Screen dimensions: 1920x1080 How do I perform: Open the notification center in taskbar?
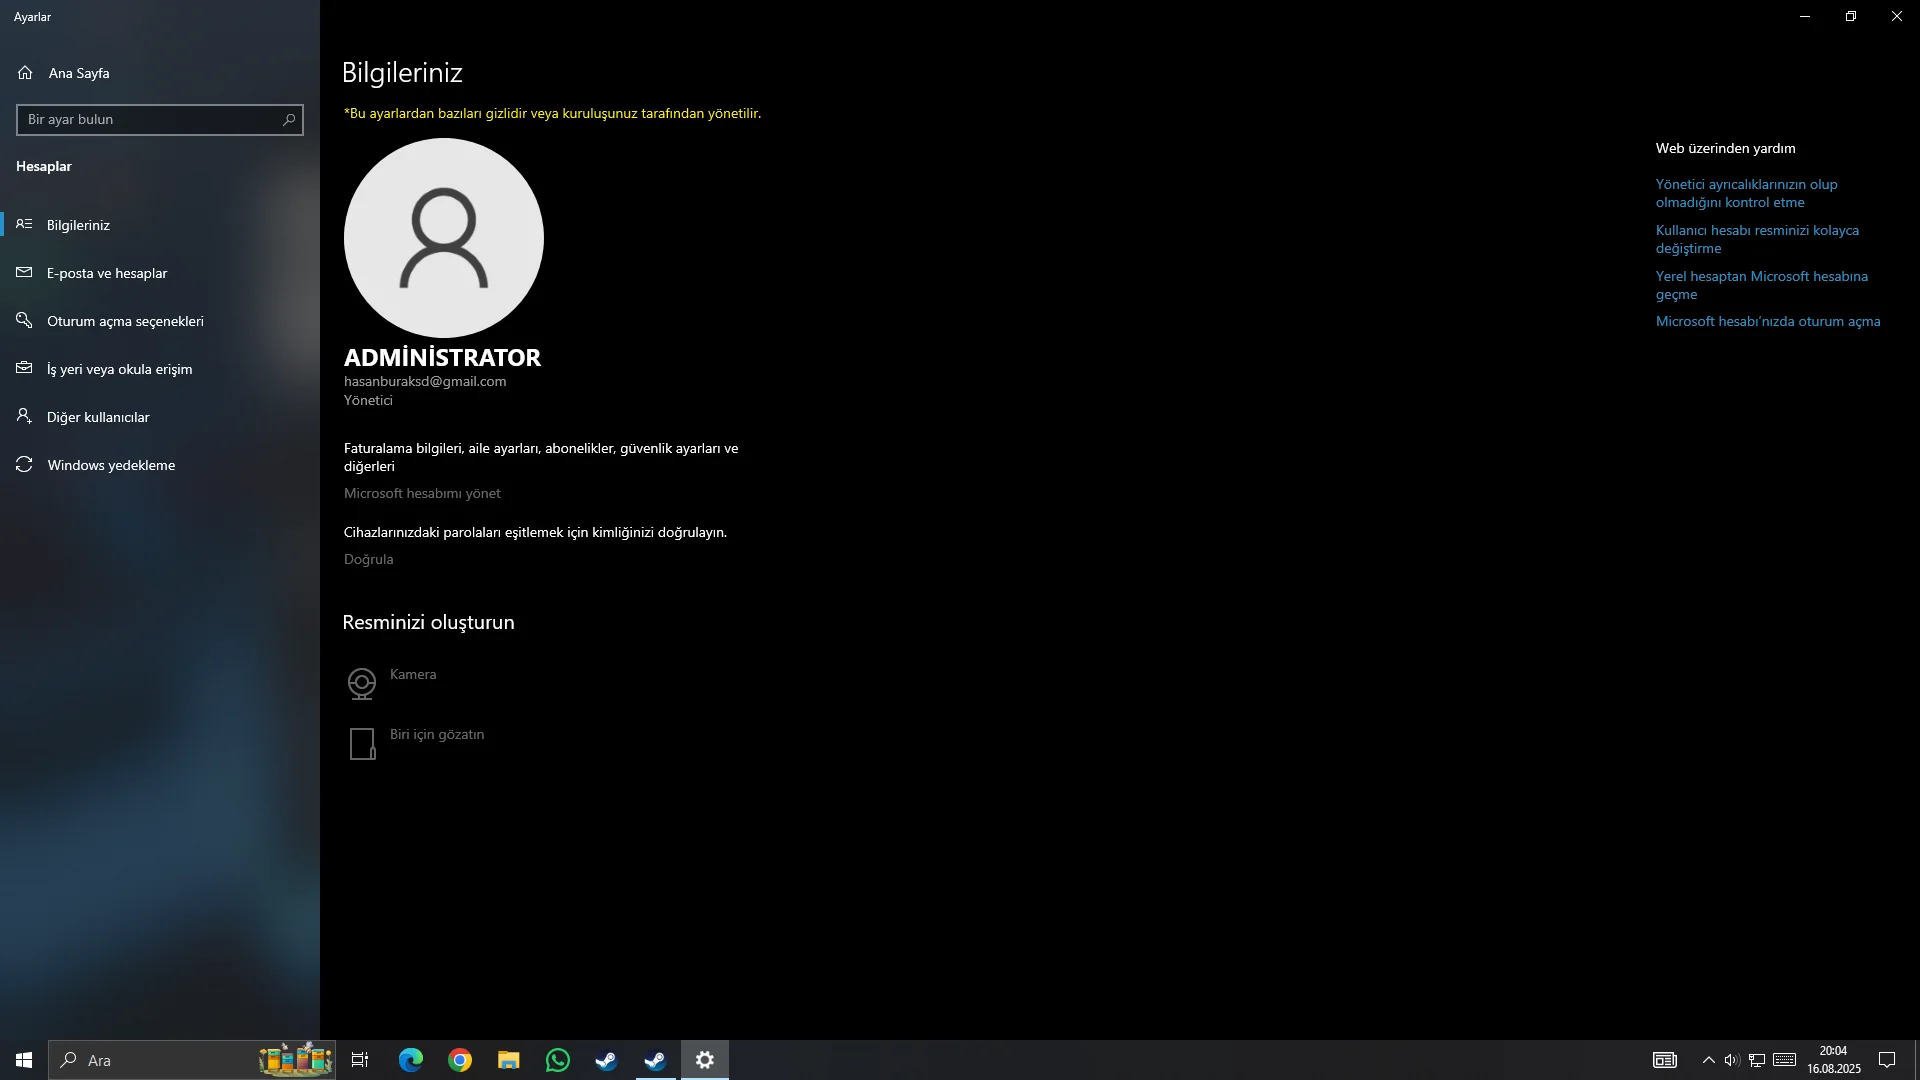[x=1887, y=1060]
